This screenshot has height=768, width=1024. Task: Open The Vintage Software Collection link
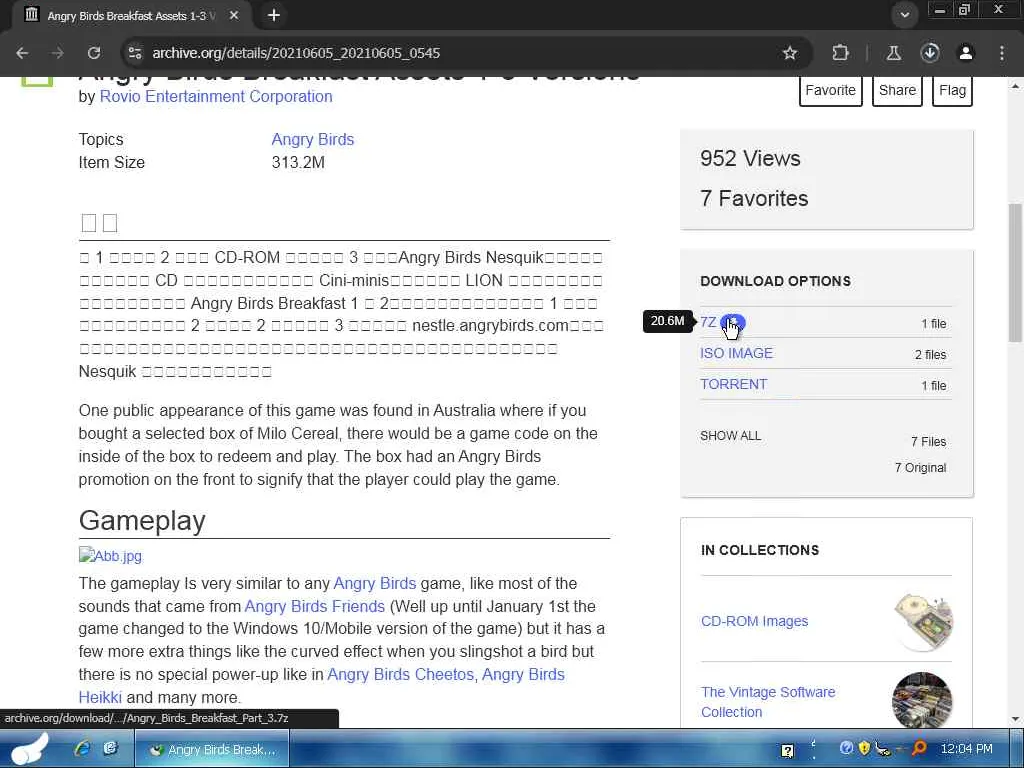[x=768, y=702]
